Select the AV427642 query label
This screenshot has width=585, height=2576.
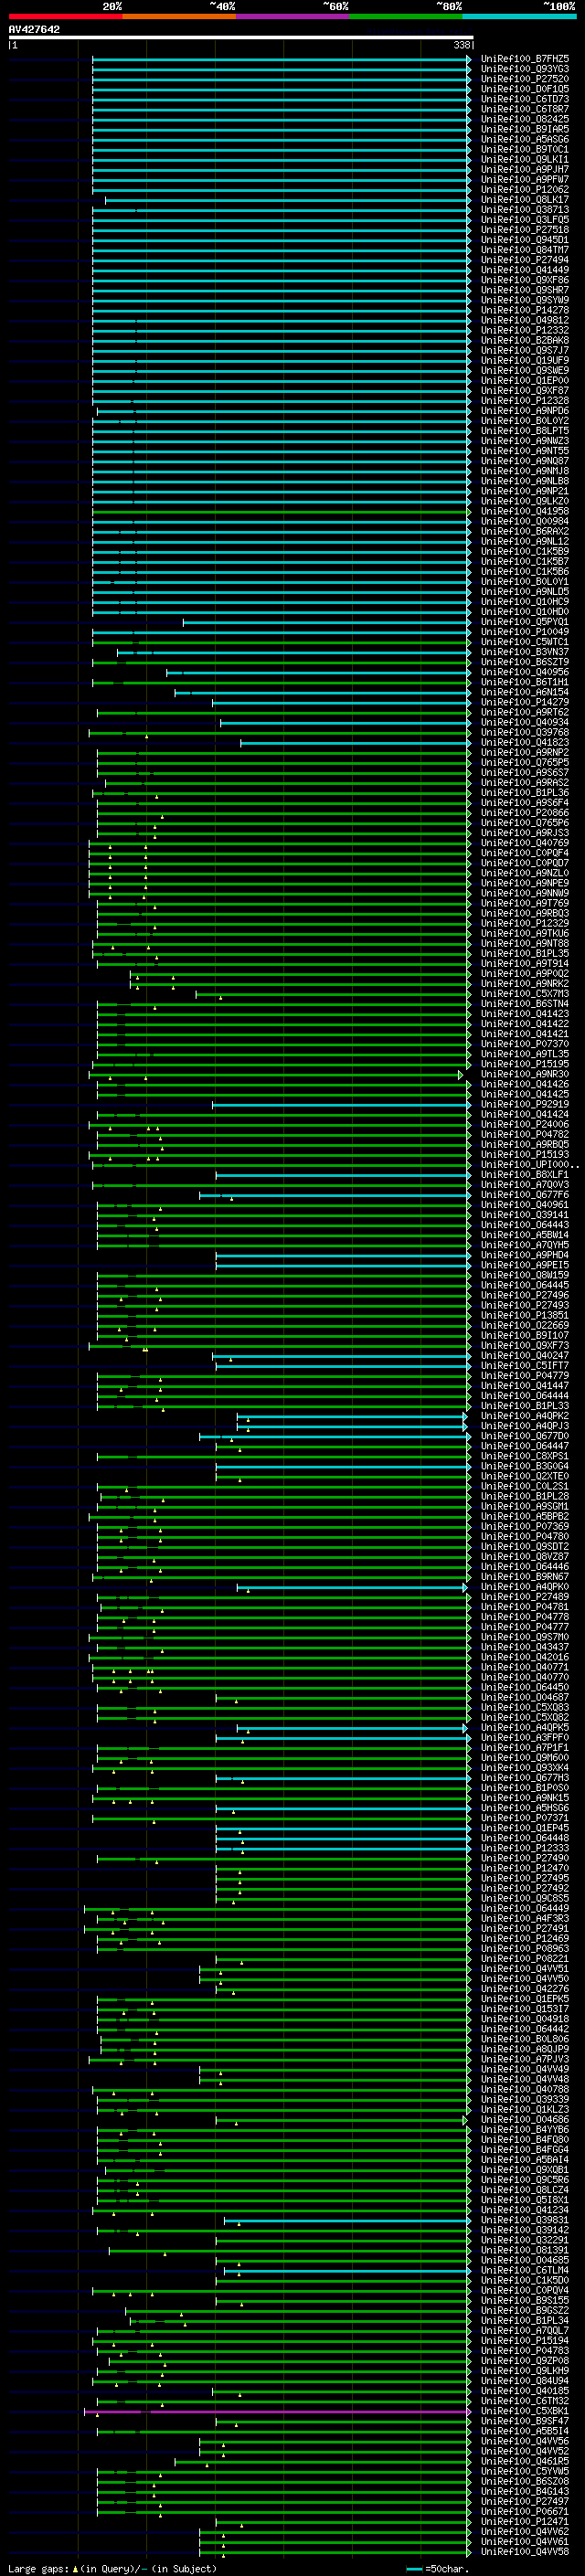coord(34,29)
